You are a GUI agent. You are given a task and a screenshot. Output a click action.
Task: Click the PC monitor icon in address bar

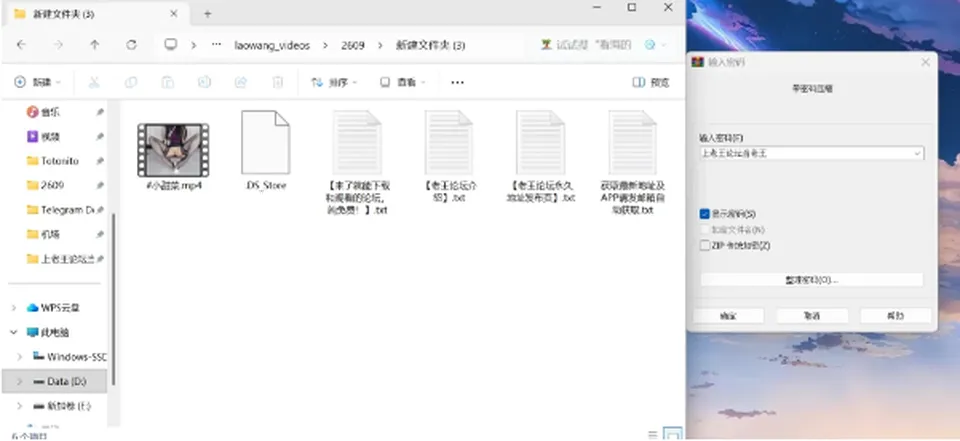(x=171, y=45)
